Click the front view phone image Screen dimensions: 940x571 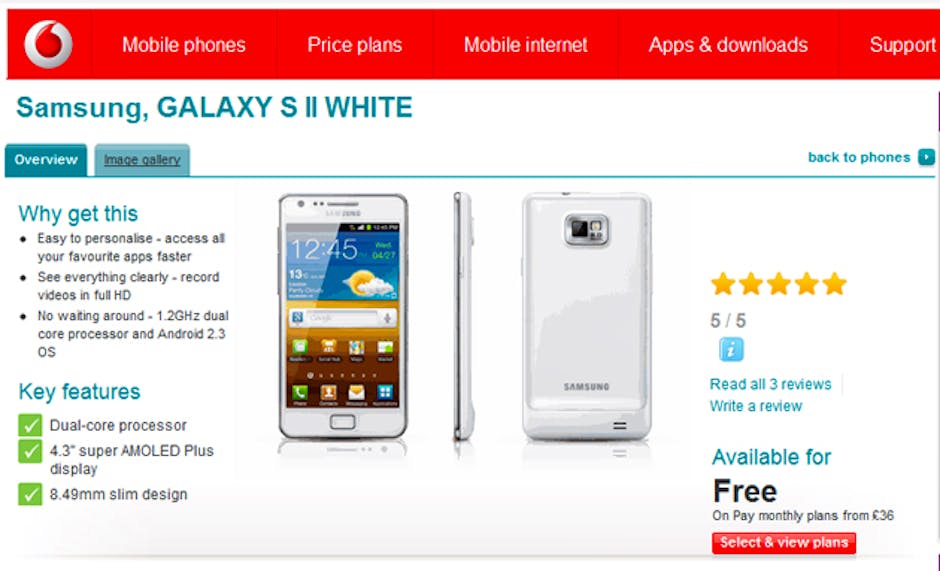(343, 317)
